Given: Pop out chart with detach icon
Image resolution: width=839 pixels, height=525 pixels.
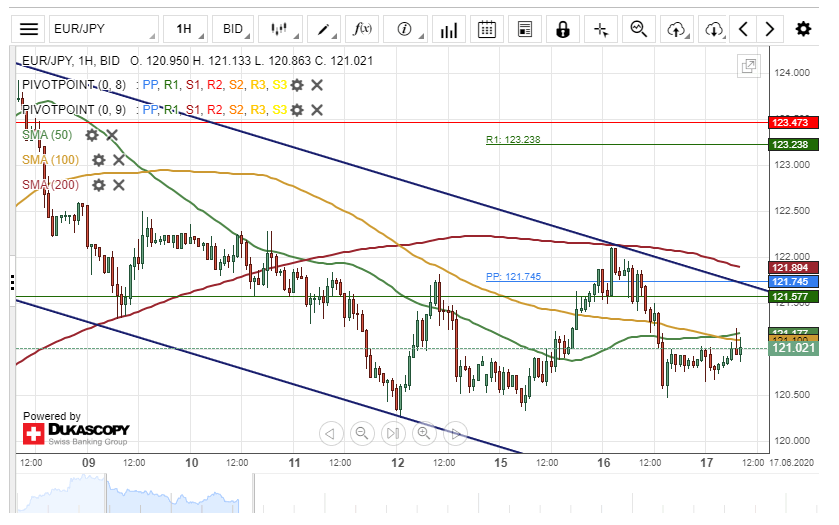Looking at the screenshot, I should (748, 66).
